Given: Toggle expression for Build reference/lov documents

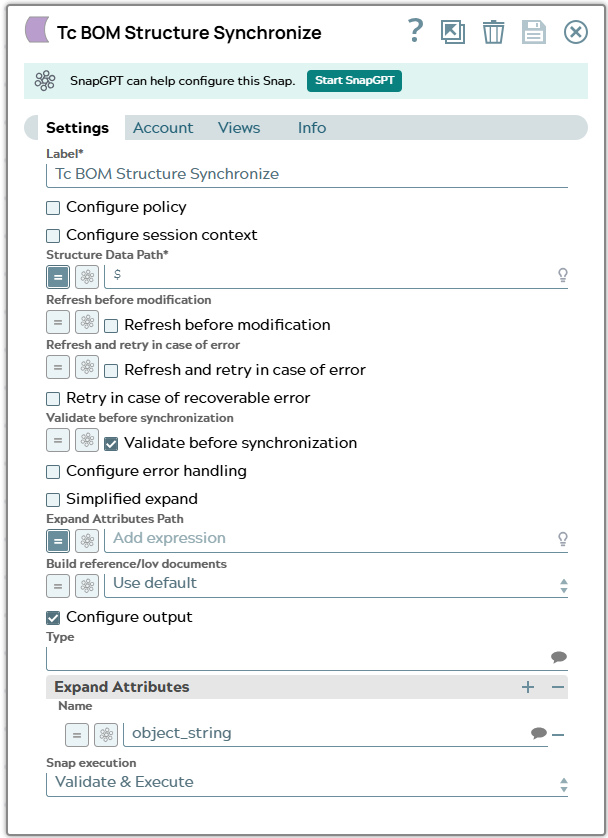Looking at the screenshot, I should point(58,586).
